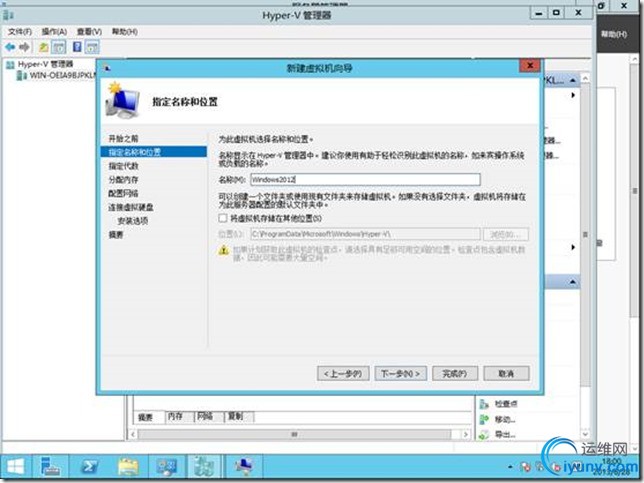Click right arrow of horizontal scrollbar

[x=465, y=435]
